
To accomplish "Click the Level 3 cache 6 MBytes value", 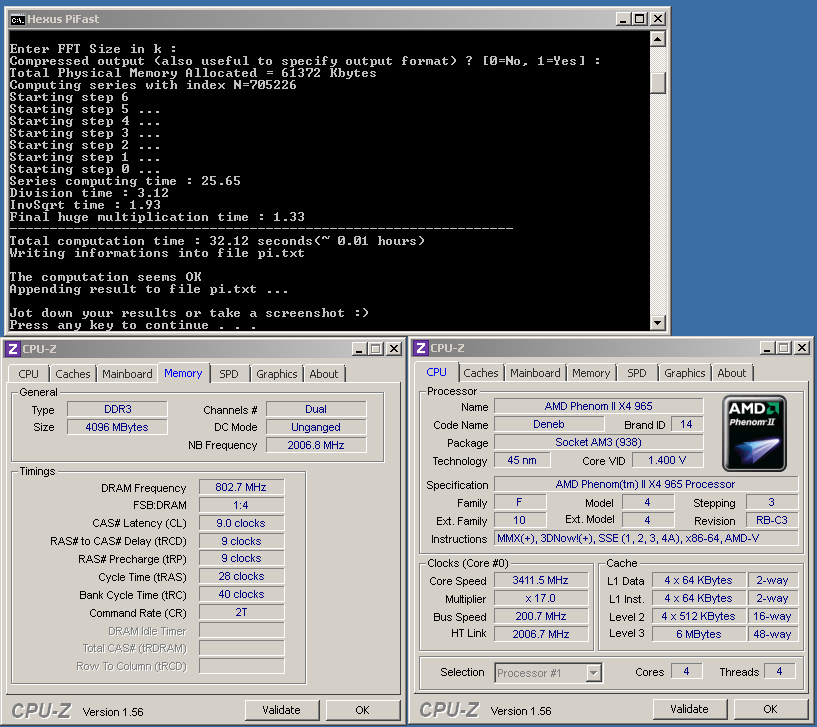I will click(699, 634).
